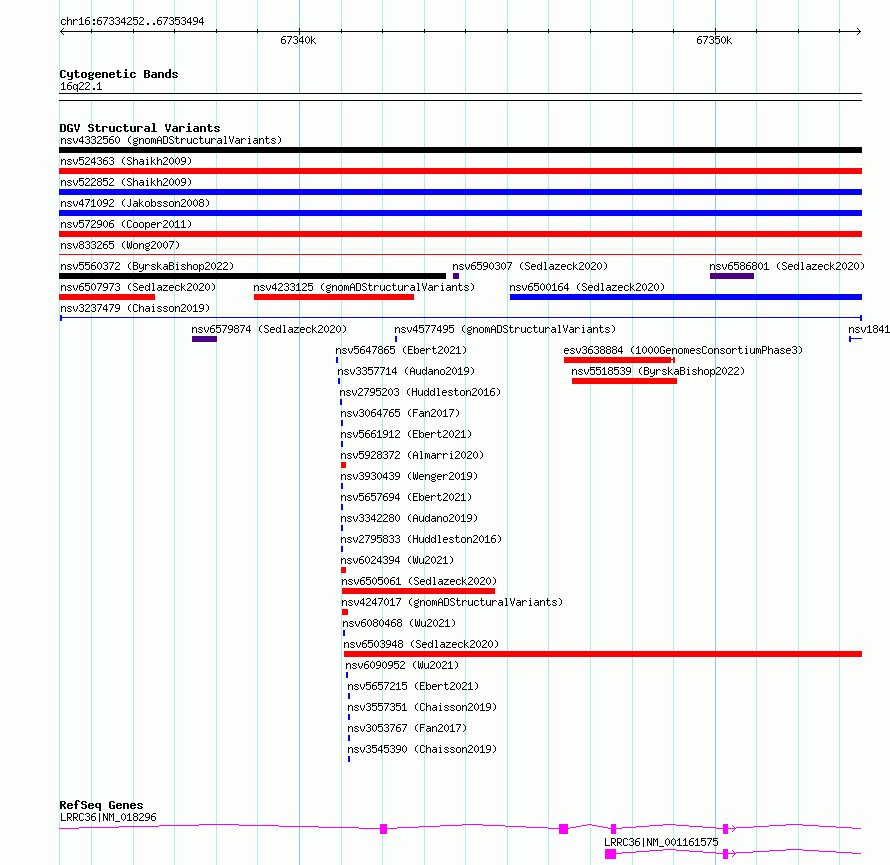This screenshot has width=890, height=865.
Task: Click nsv6503948 (Sedlazeck2020) label
Action: pyautogui.click(x=421, y=644)
